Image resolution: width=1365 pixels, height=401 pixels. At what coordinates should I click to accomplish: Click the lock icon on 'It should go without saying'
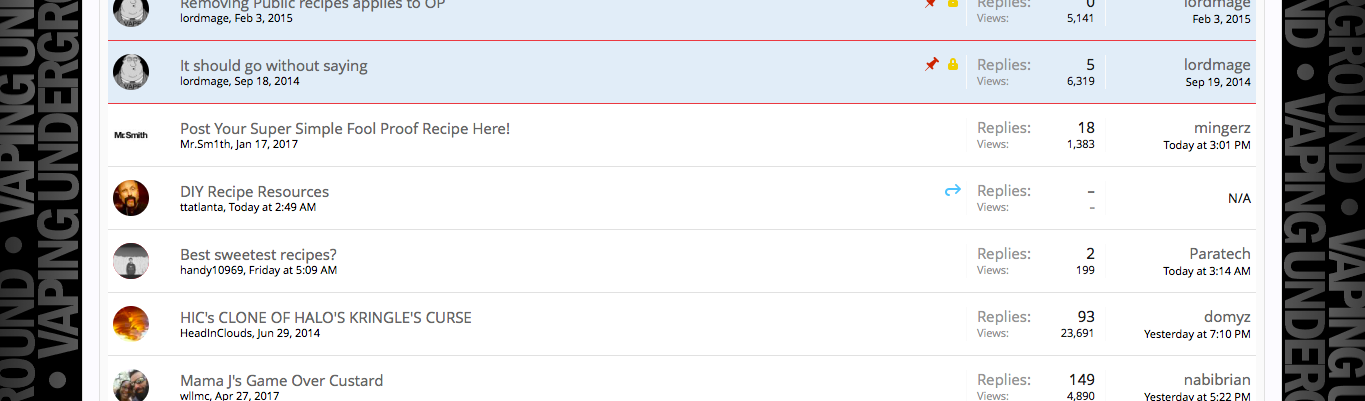953,65
